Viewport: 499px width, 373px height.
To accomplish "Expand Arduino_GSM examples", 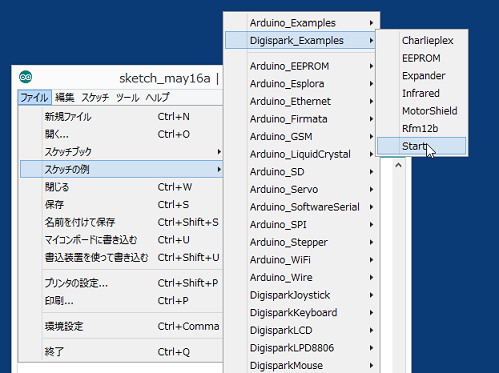I will 302,137.
